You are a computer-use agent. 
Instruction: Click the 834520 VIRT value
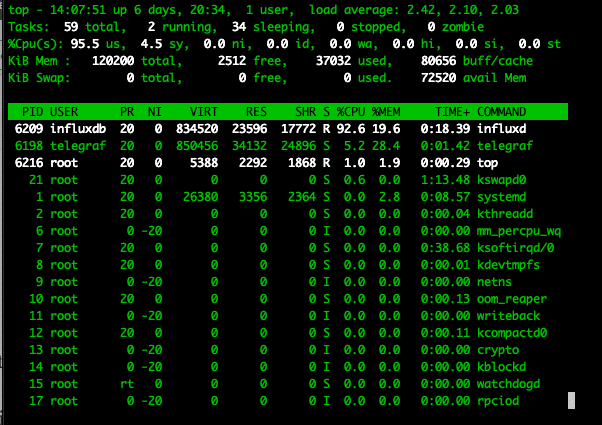[197, 129]
